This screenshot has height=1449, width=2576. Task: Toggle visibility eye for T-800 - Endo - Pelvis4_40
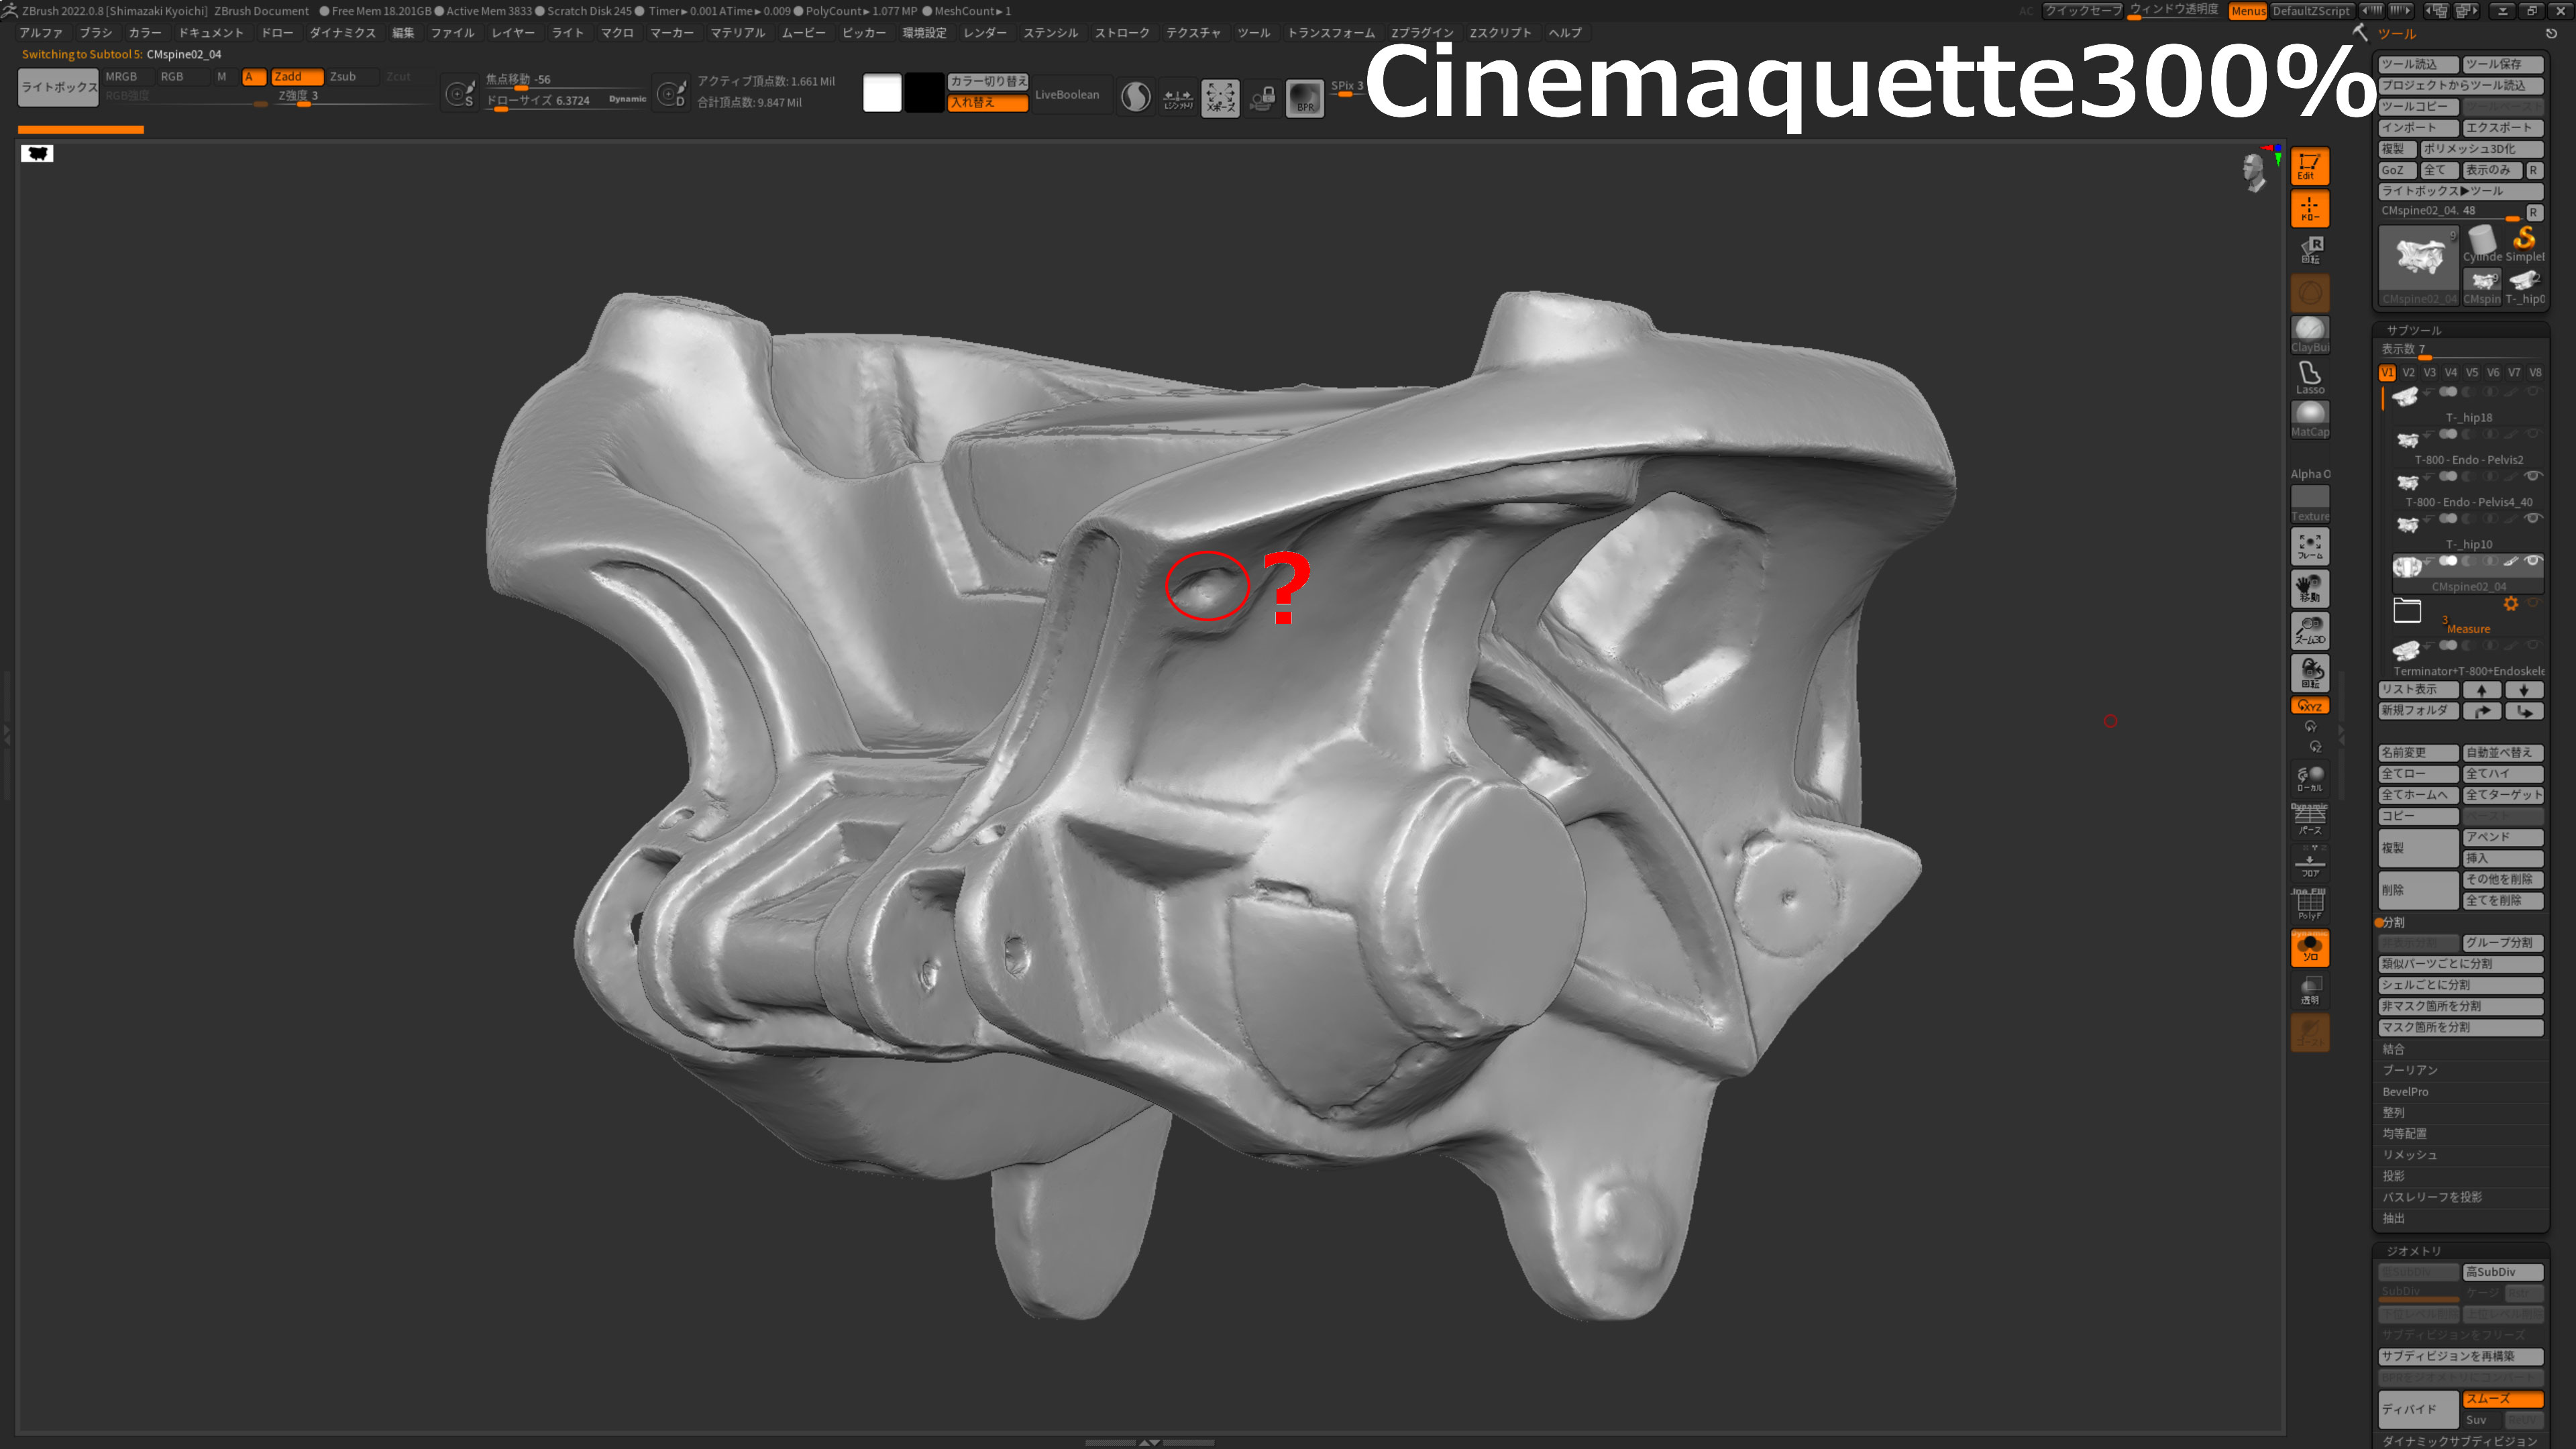(2532, 476)
